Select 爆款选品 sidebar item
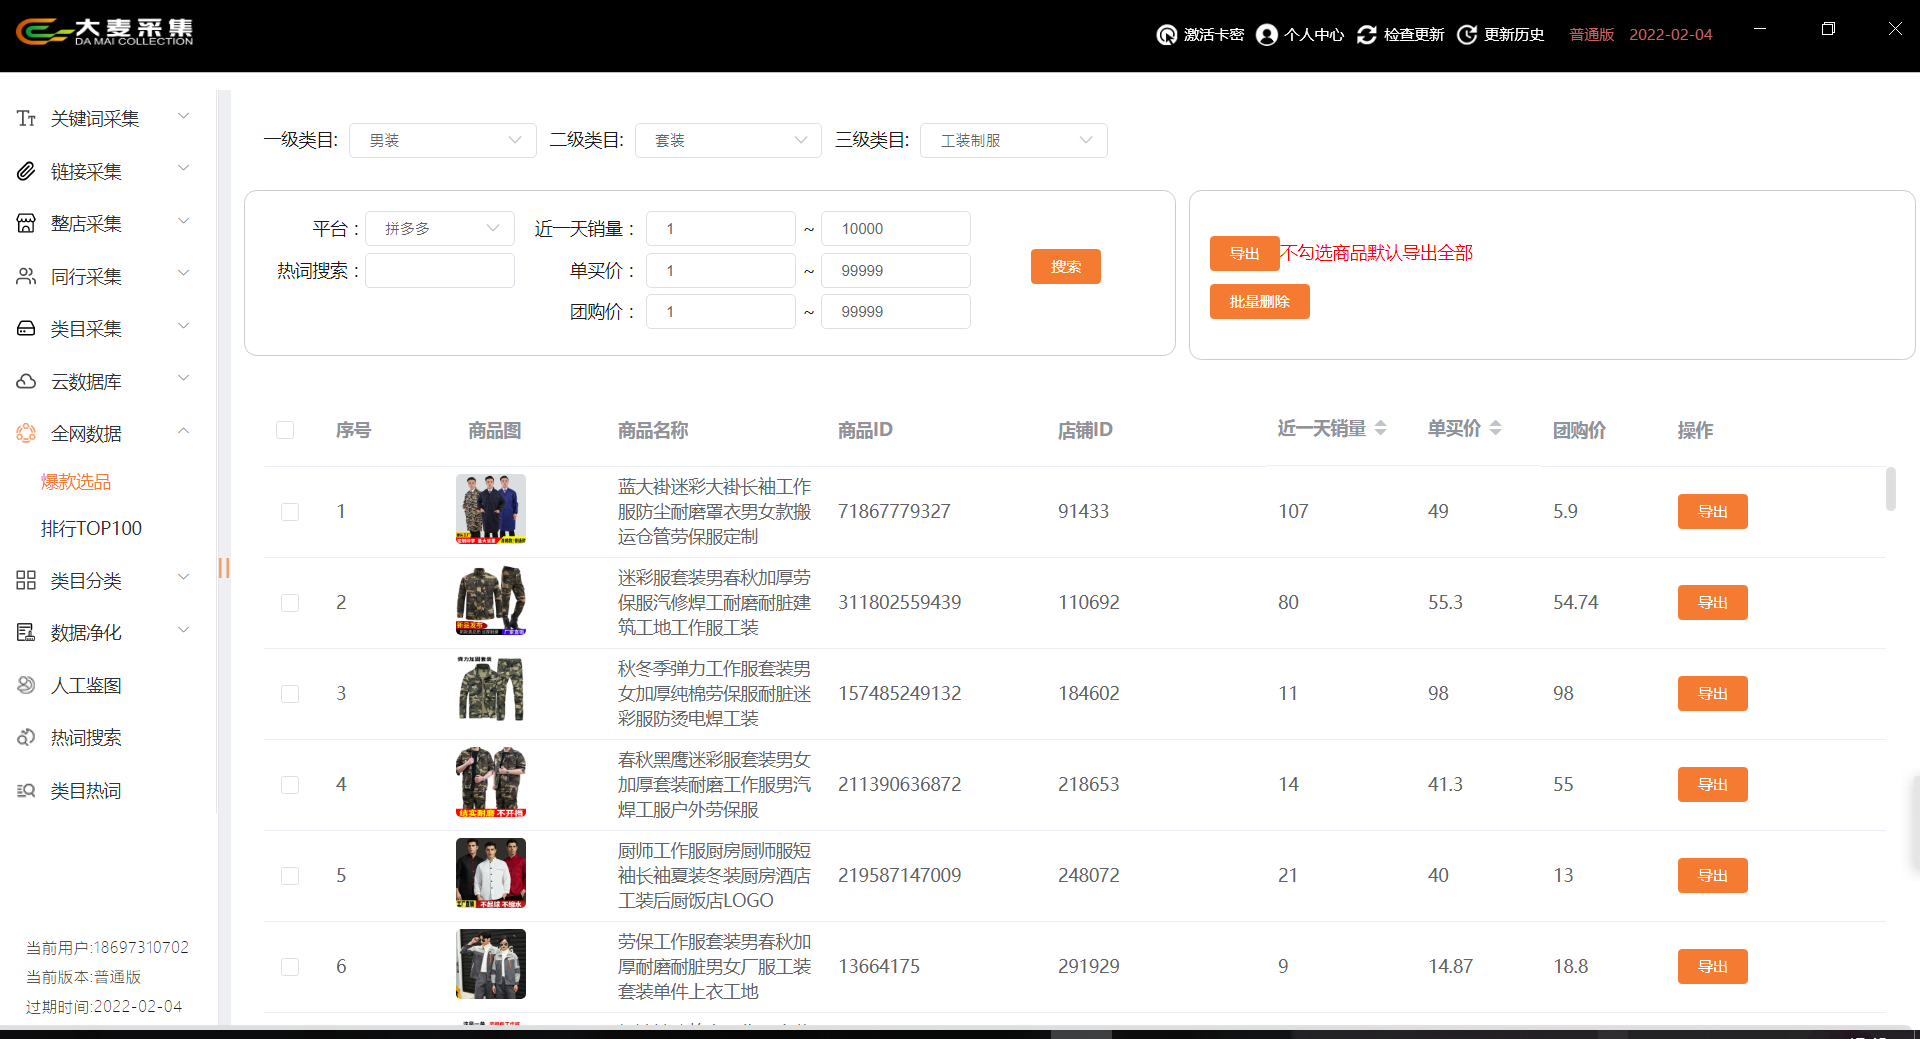 [76, 482]
